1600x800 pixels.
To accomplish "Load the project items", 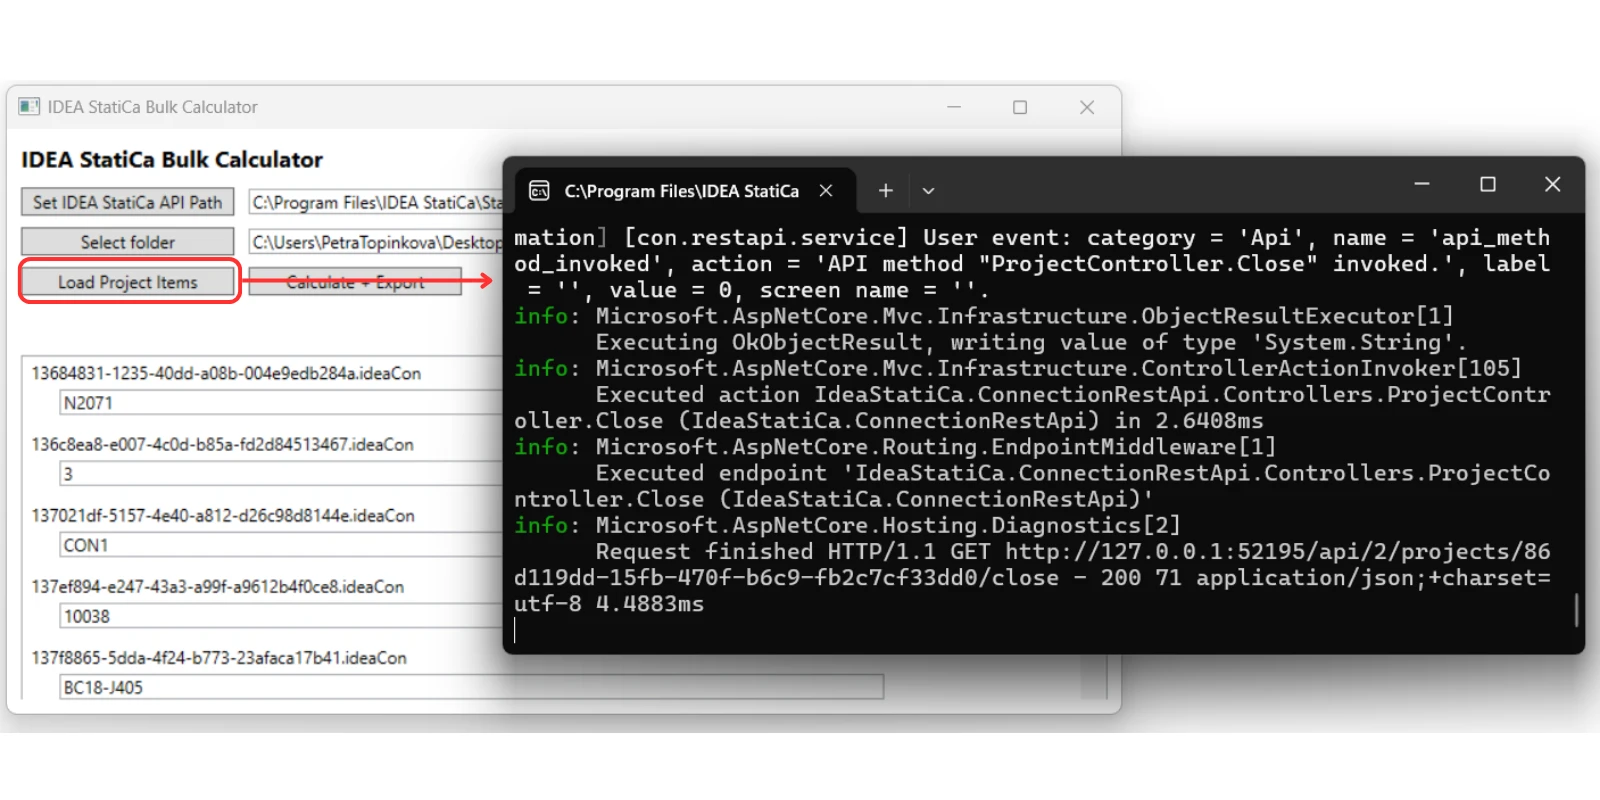I will 127,282.
